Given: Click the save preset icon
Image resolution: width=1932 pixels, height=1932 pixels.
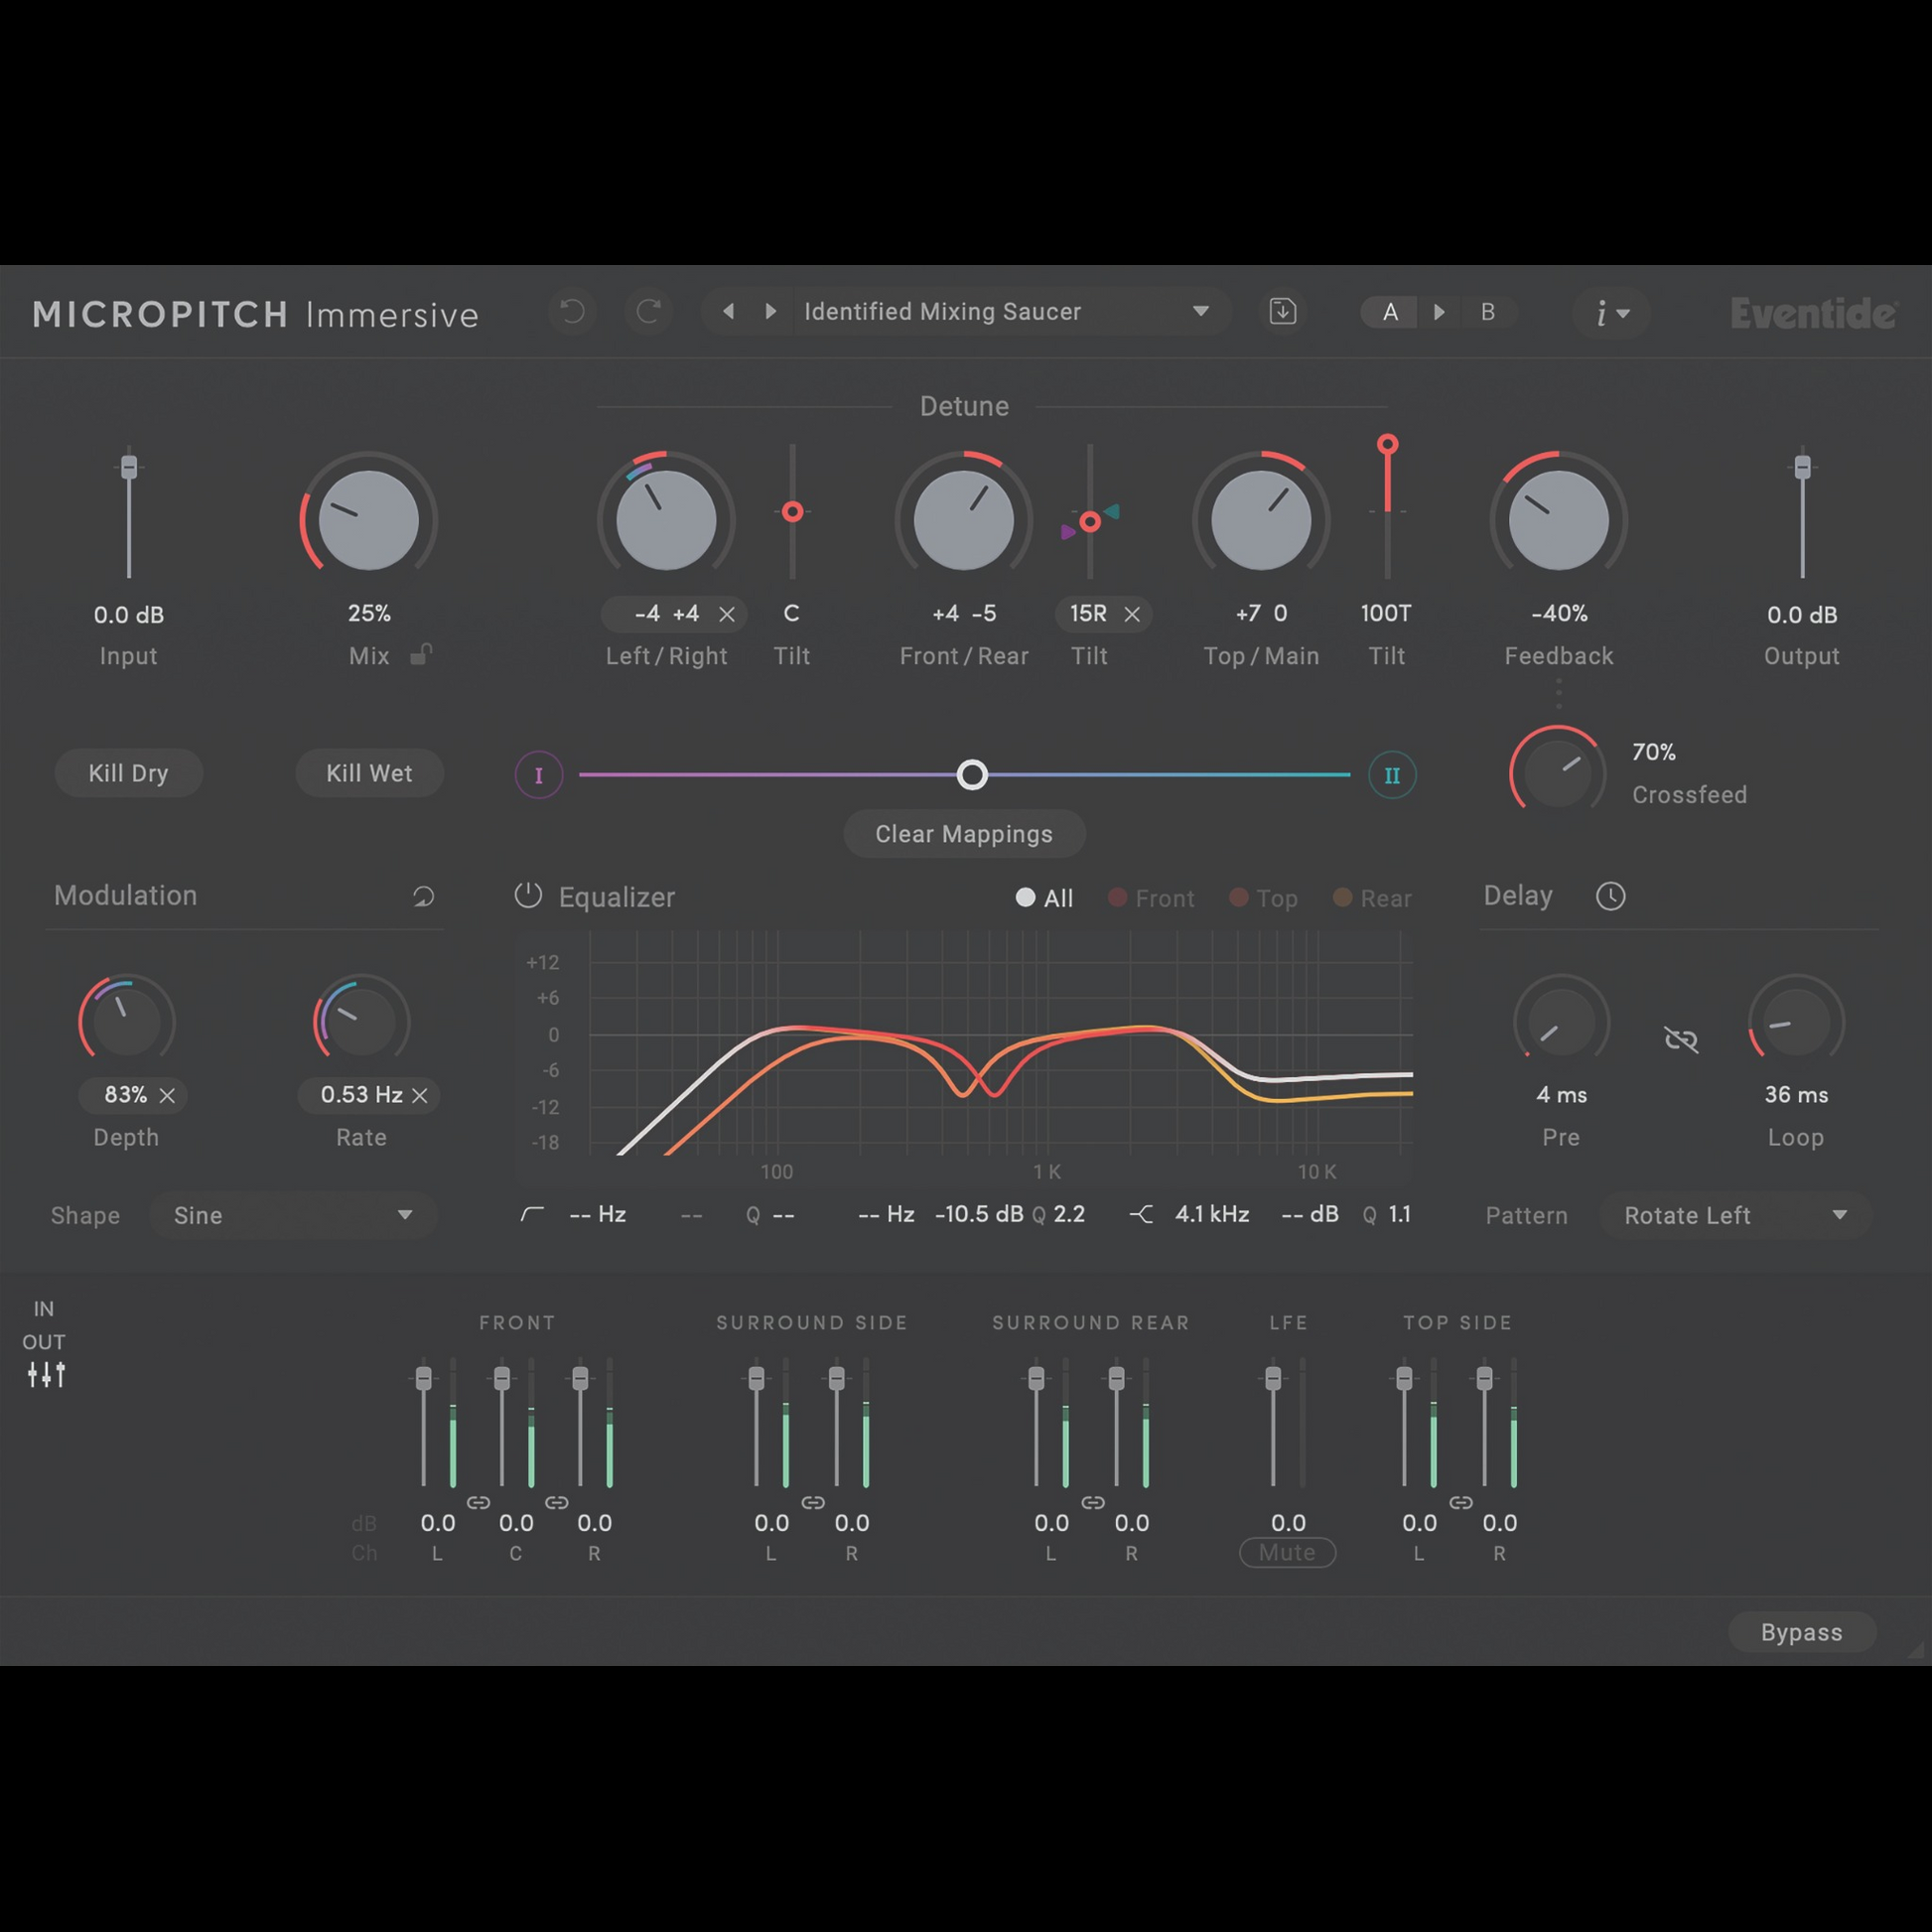Looking at the screenshot, I should click(x=1283, y=312).
